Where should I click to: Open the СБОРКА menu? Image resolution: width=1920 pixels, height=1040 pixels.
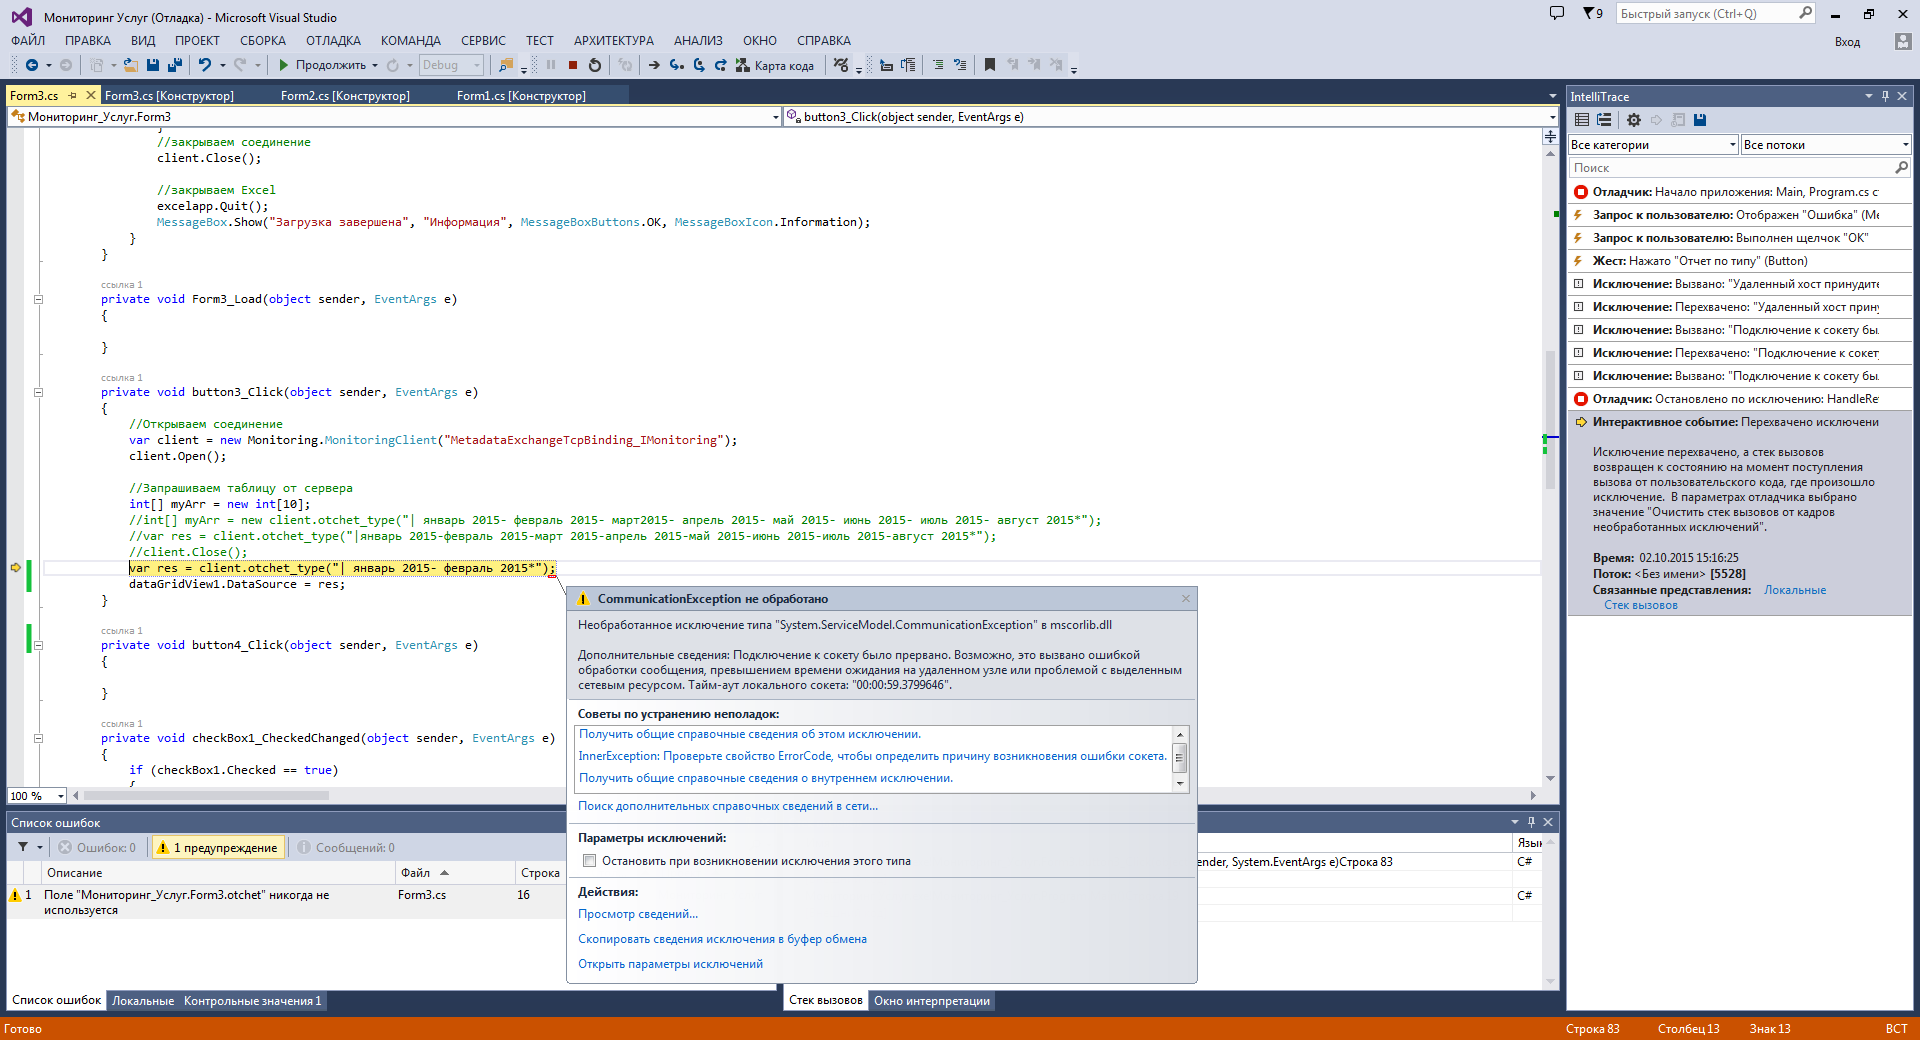click(x=263, y=41)
